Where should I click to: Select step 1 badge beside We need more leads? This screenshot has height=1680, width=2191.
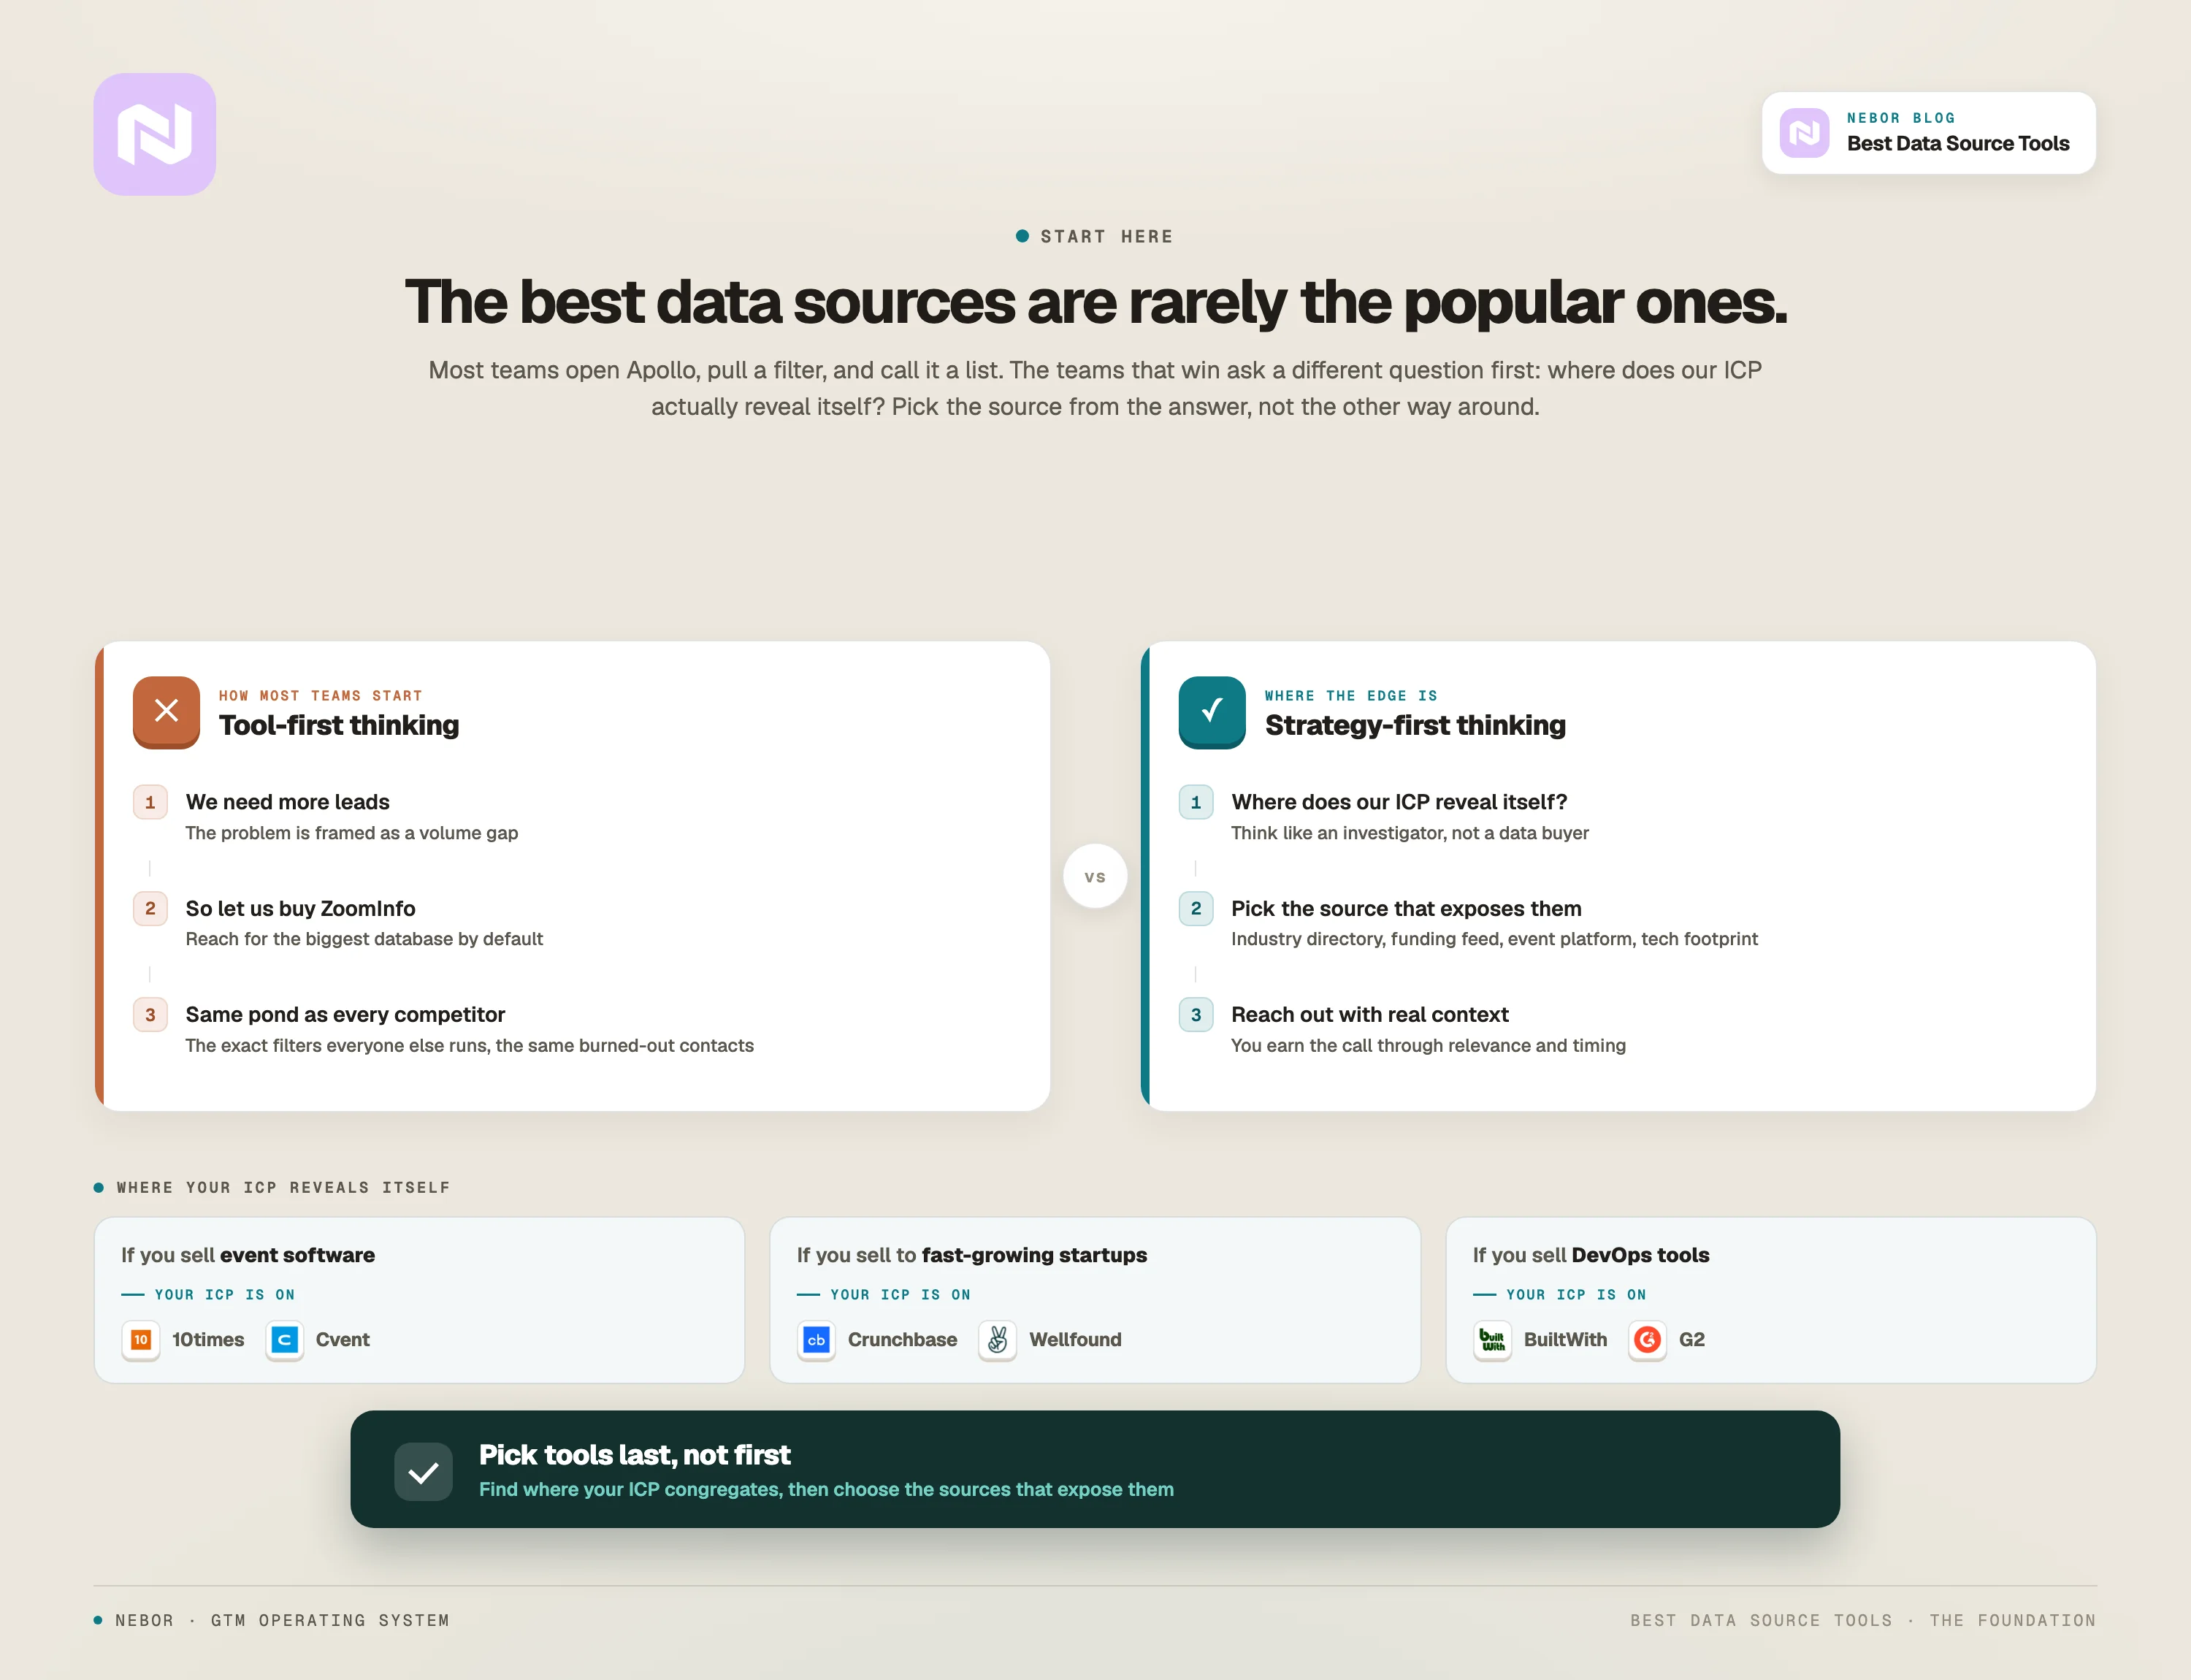click(x=150, y=802)
